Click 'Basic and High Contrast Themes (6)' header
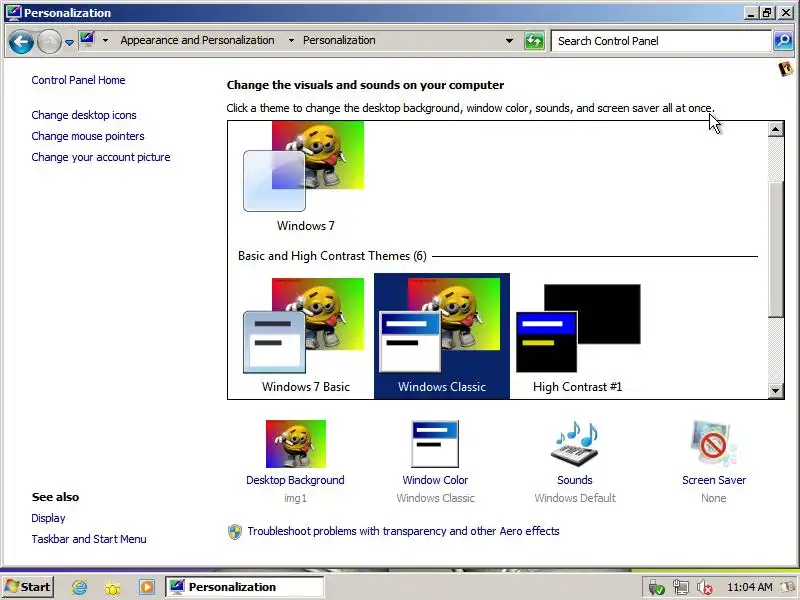 tap(332, 256)
